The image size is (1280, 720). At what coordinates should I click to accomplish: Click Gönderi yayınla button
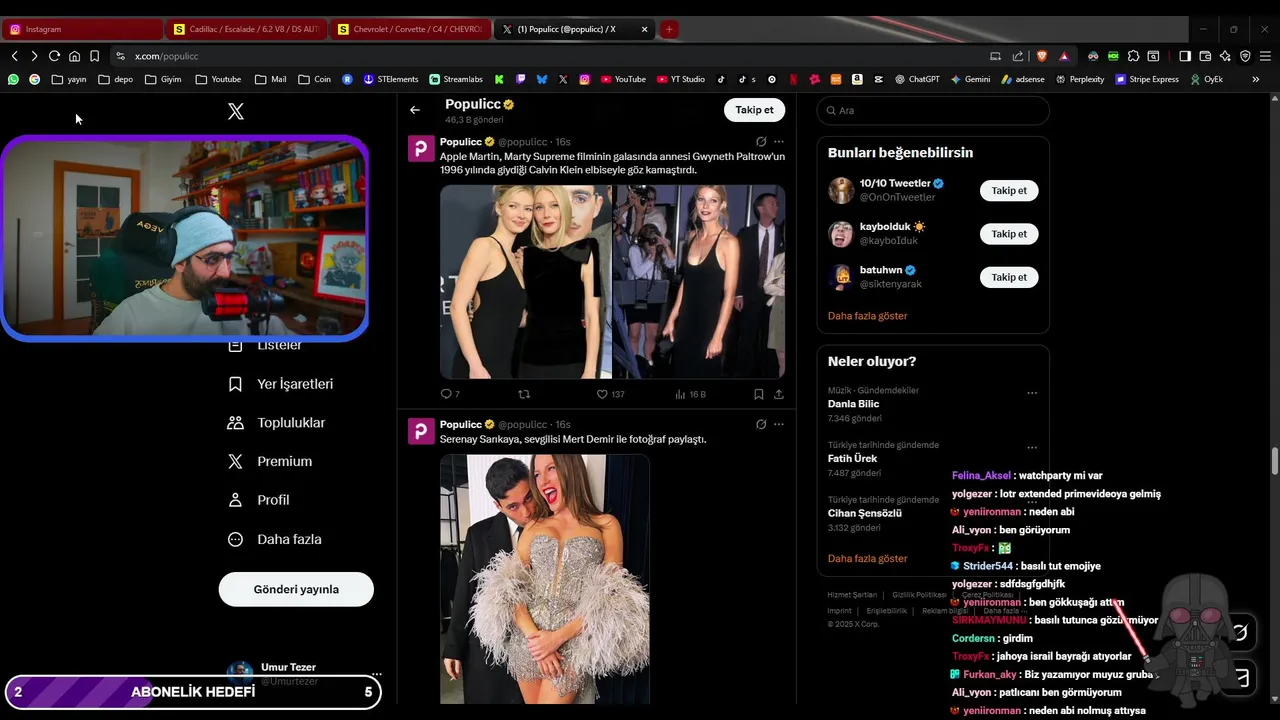[296, 589]
